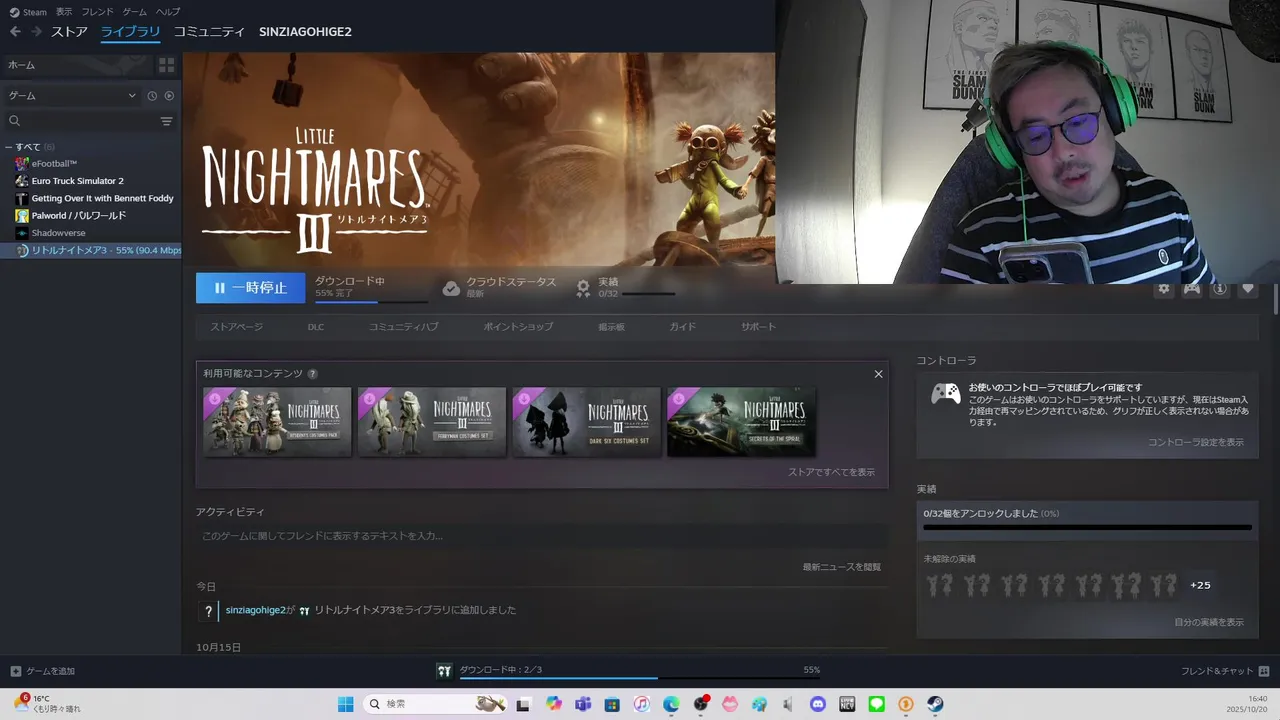
Task: Click the library search magnifier icon
Action: click(15, 121)
